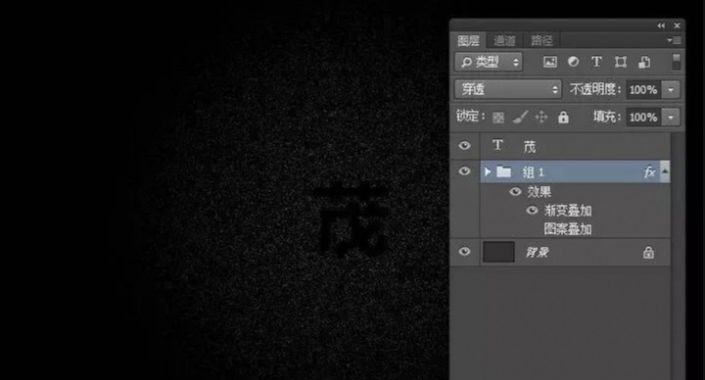705x380 pixels.
Task: Click the 不透明度 100% field
Action: (x=643, y=90)
